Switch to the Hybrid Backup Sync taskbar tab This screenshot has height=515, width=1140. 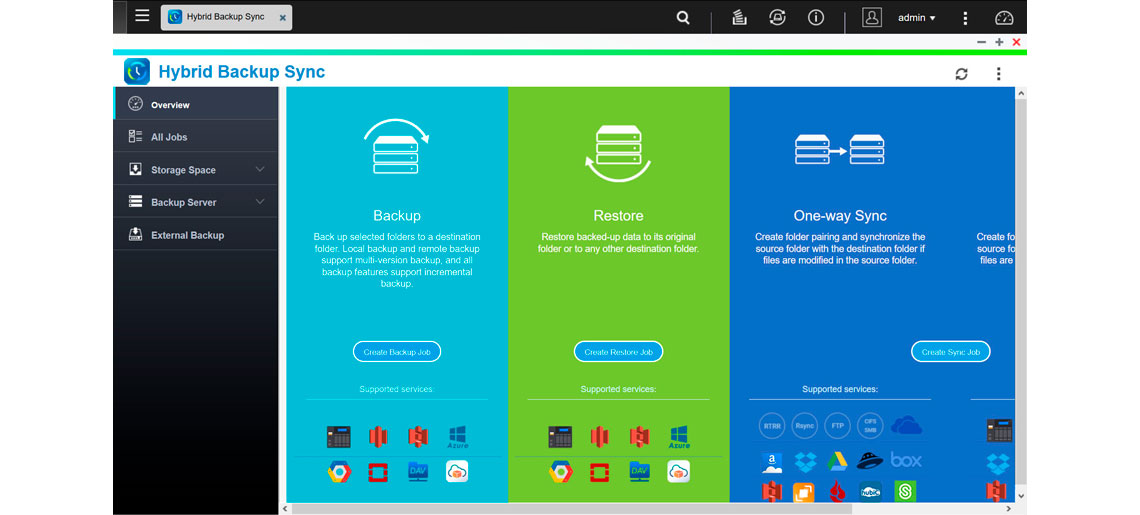[226, 17]
